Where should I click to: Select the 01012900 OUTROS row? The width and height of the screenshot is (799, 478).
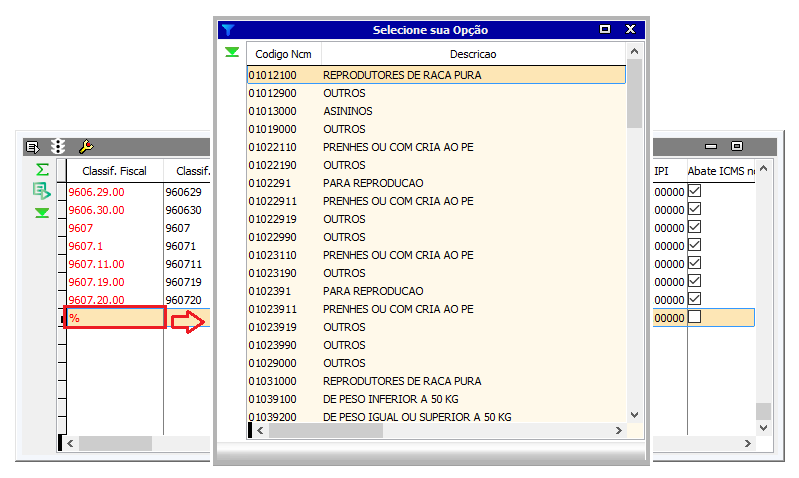436,93
